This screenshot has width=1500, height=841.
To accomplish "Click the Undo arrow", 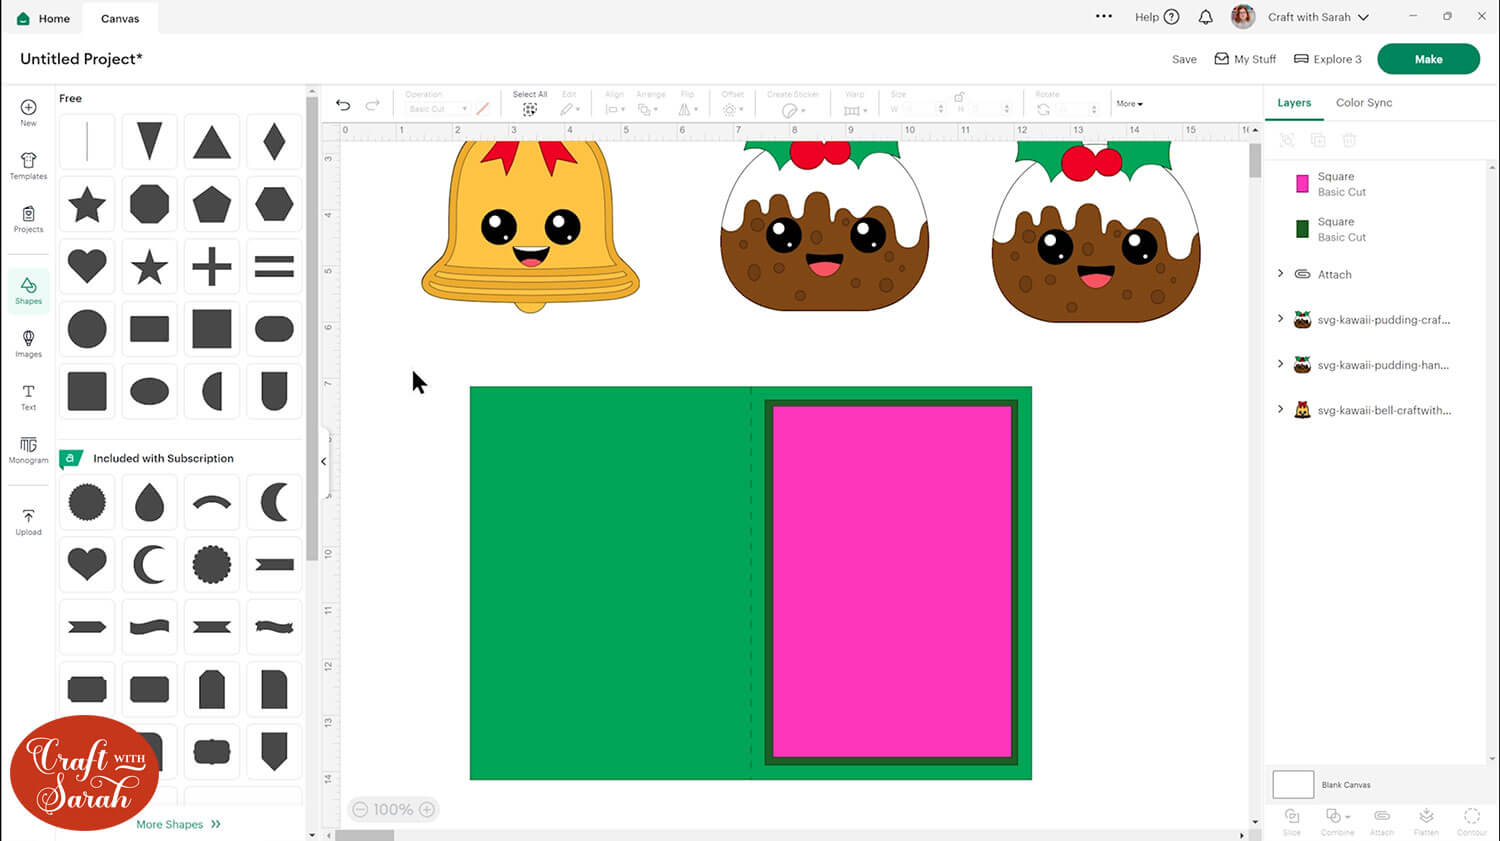I will (x=343, y=105).
